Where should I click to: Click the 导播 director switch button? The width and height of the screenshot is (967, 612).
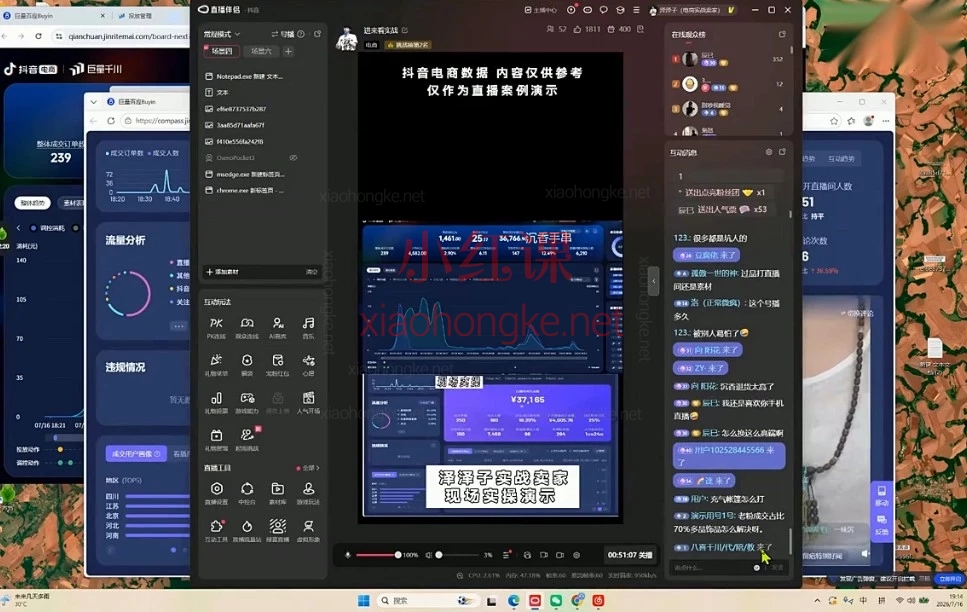[282, 34]
